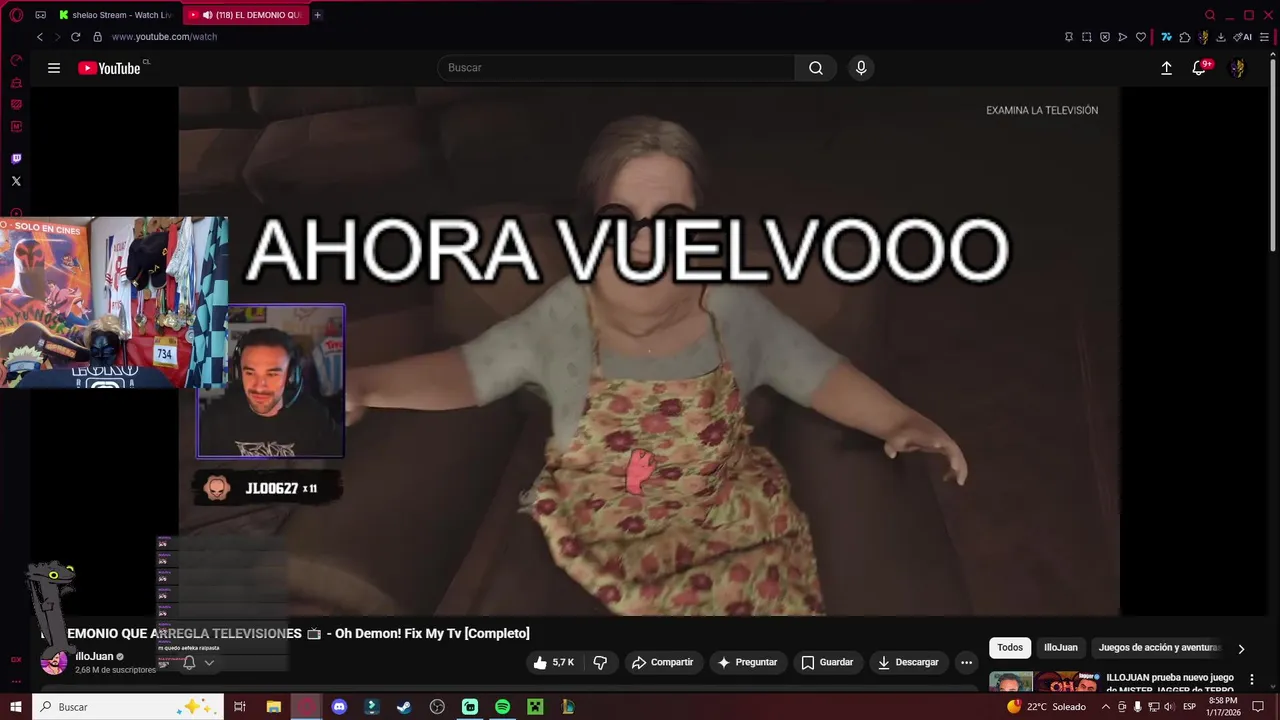Click the pinboard pin icon in toolbar

pyautogui.click(x=1069, y=37)
